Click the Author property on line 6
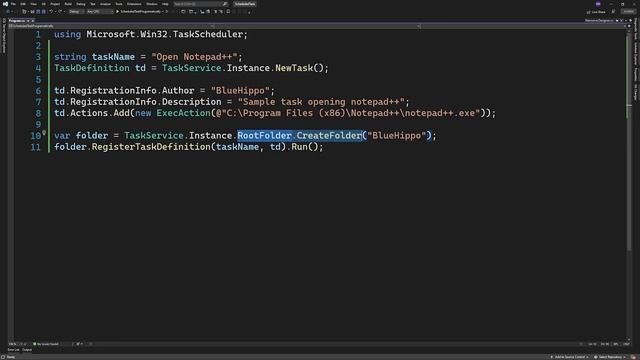Viewport: 640px width, 360px height. click(178, 91)
